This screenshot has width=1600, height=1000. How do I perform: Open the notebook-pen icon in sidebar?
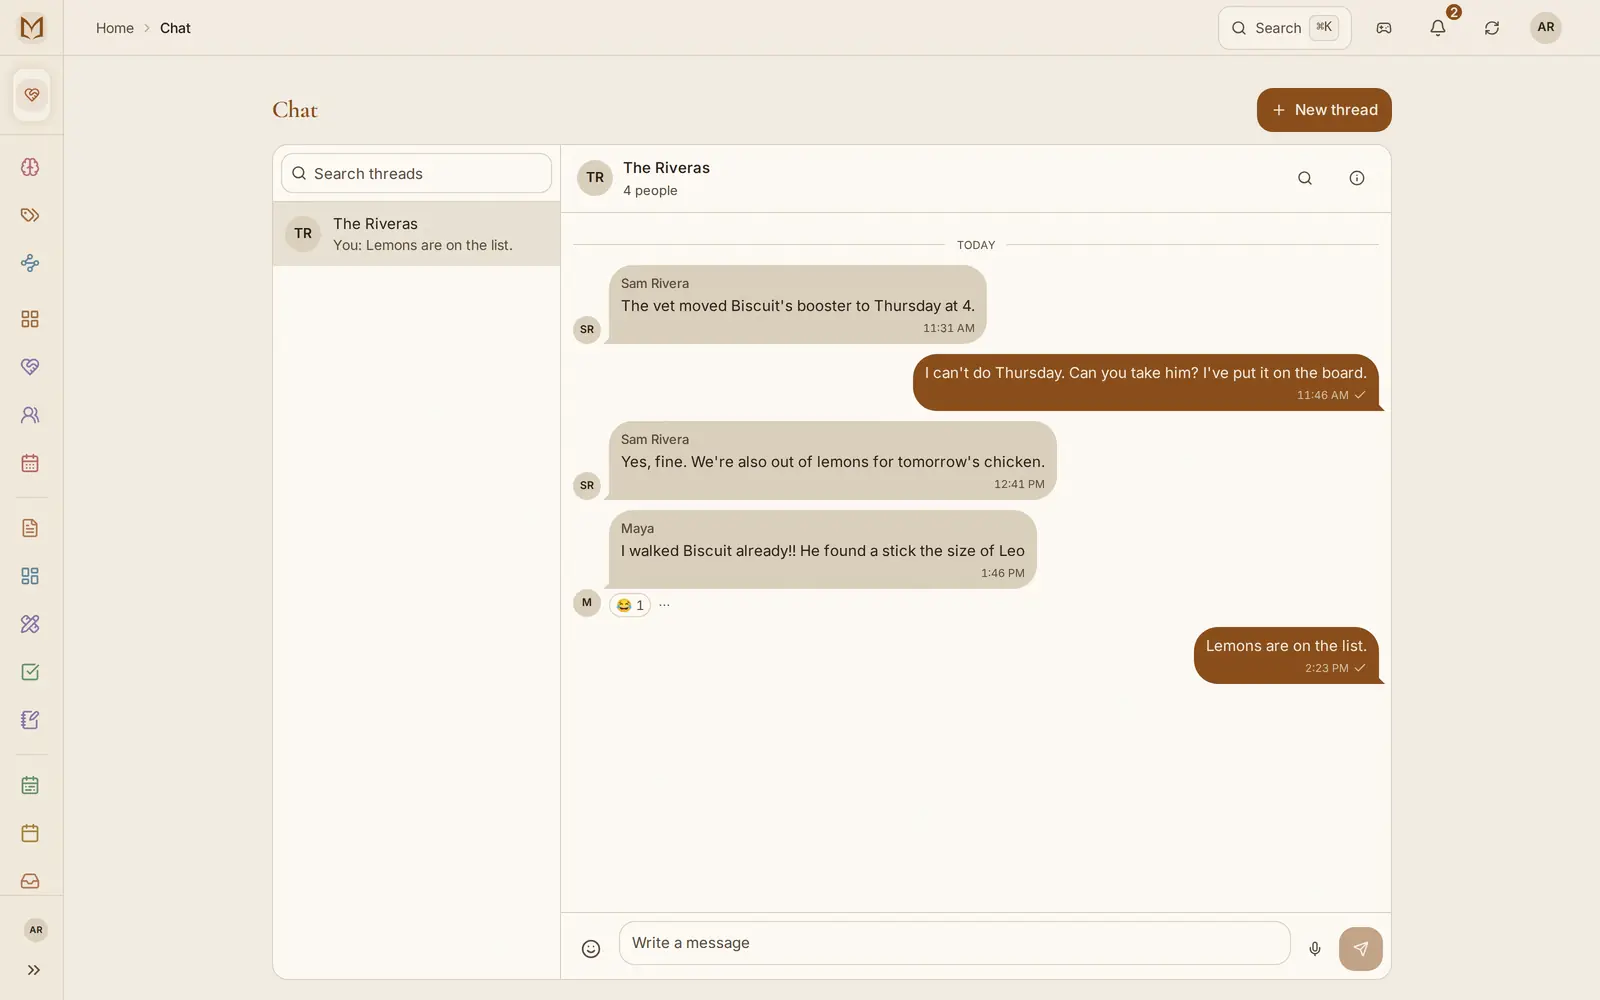(x=30, y=720)
